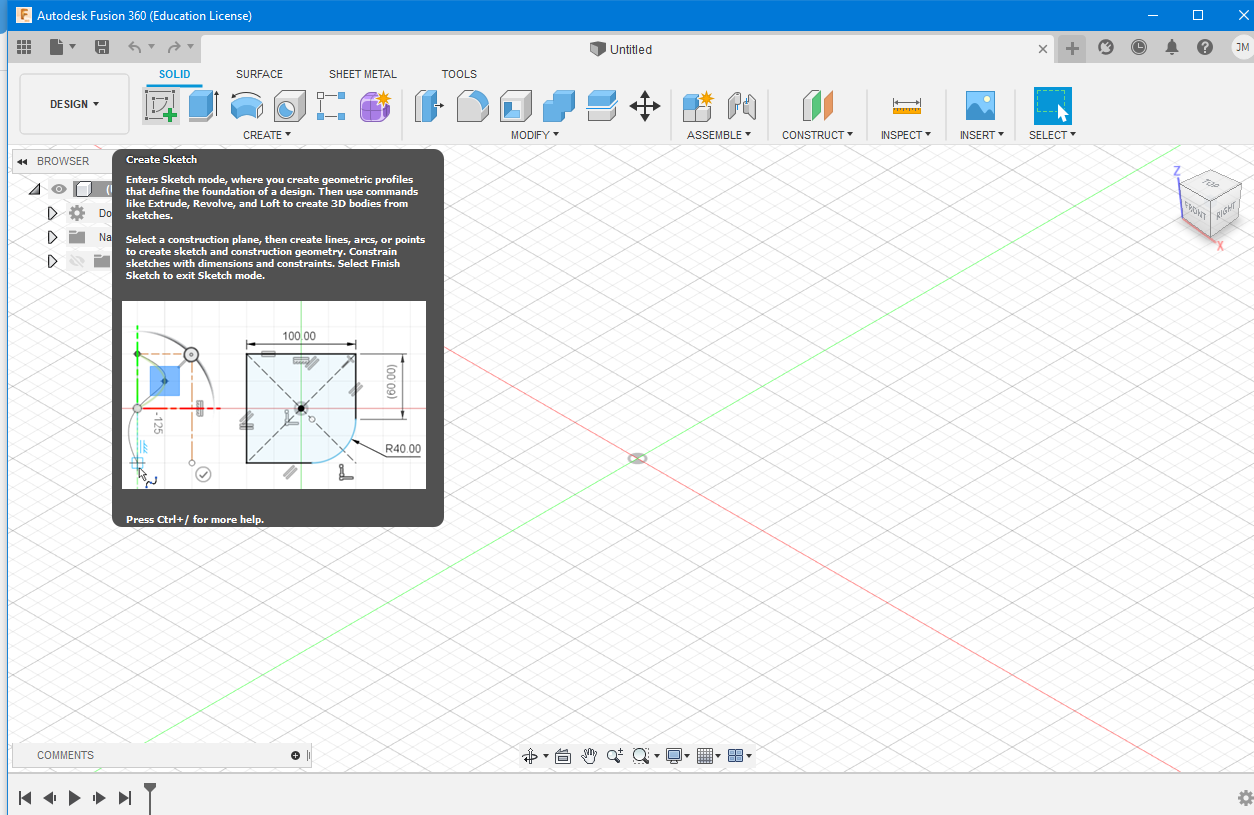Collapse the root component tree node

(35, 189)
